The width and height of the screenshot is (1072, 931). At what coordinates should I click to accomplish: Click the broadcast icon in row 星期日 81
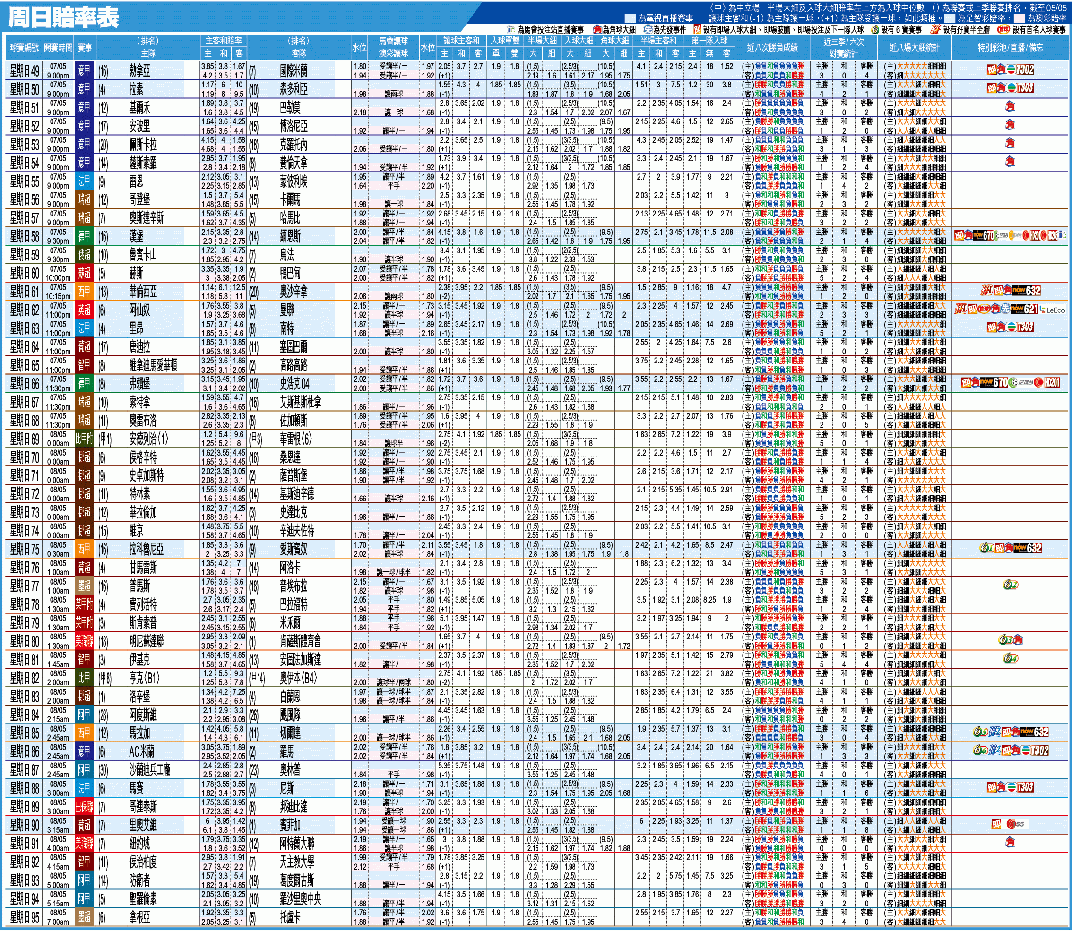click(1010, 658)
